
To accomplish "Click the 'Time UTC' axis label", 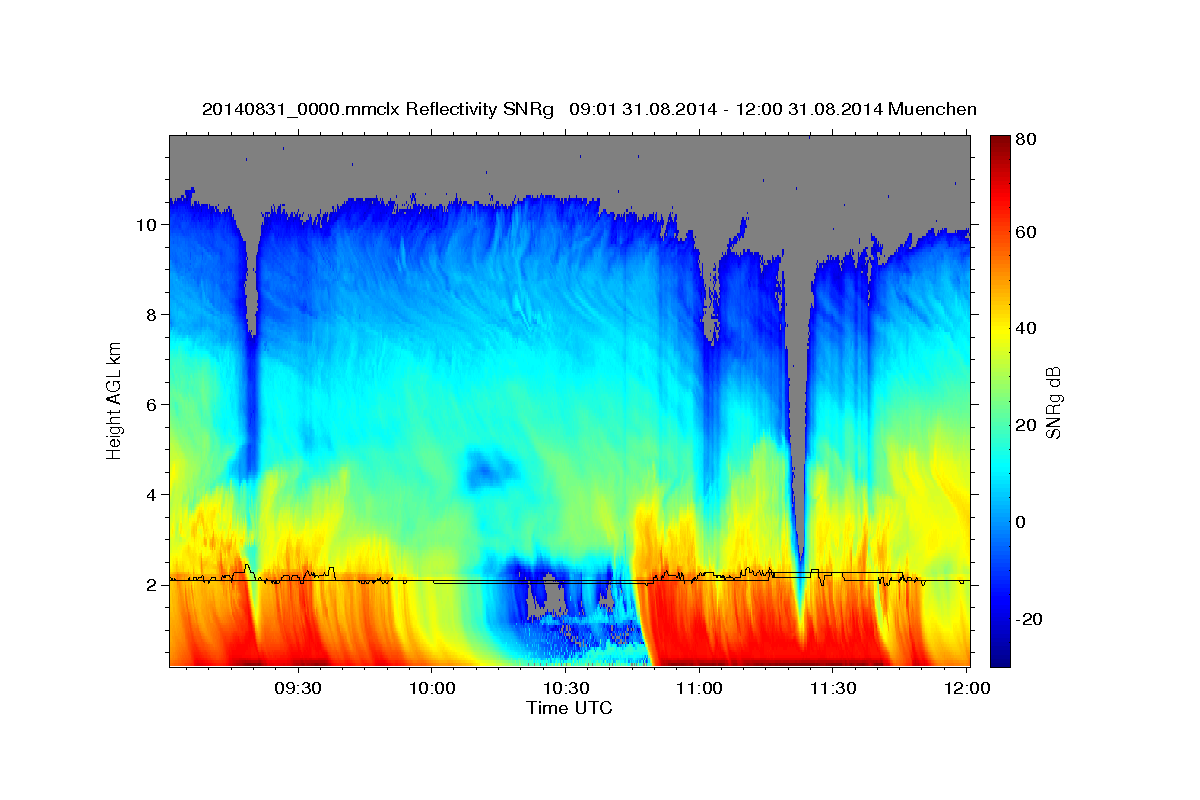I will pyautogui.click(x=569, y=707).
